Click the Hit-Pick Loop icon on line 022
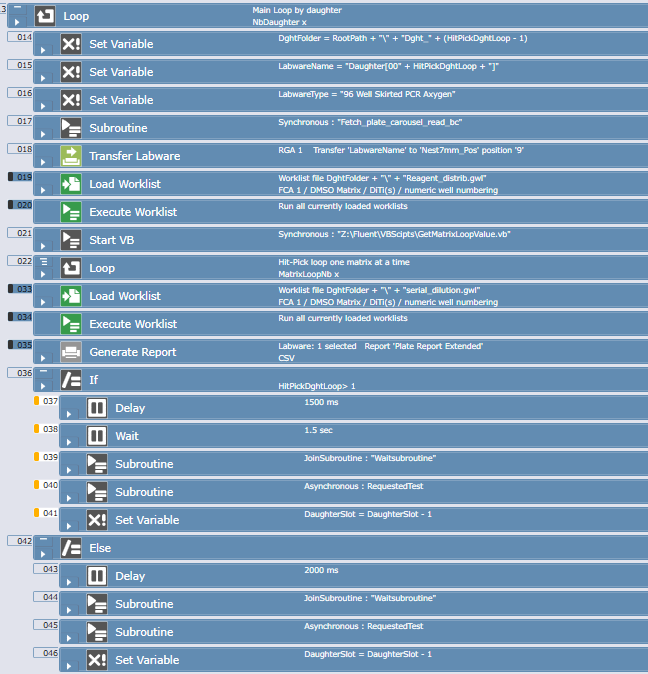The image size is (648, 674). [71, 268]
